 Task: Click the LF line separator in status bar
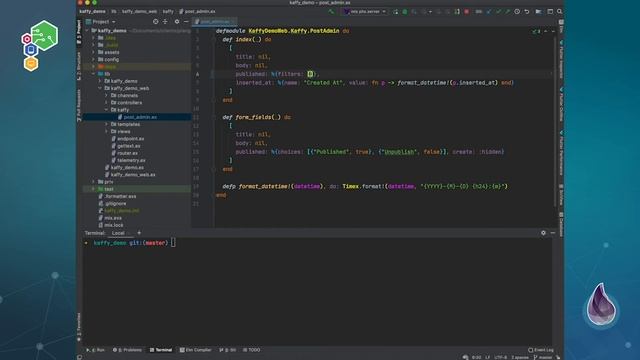pyautogui.click(x=487, y=357)
